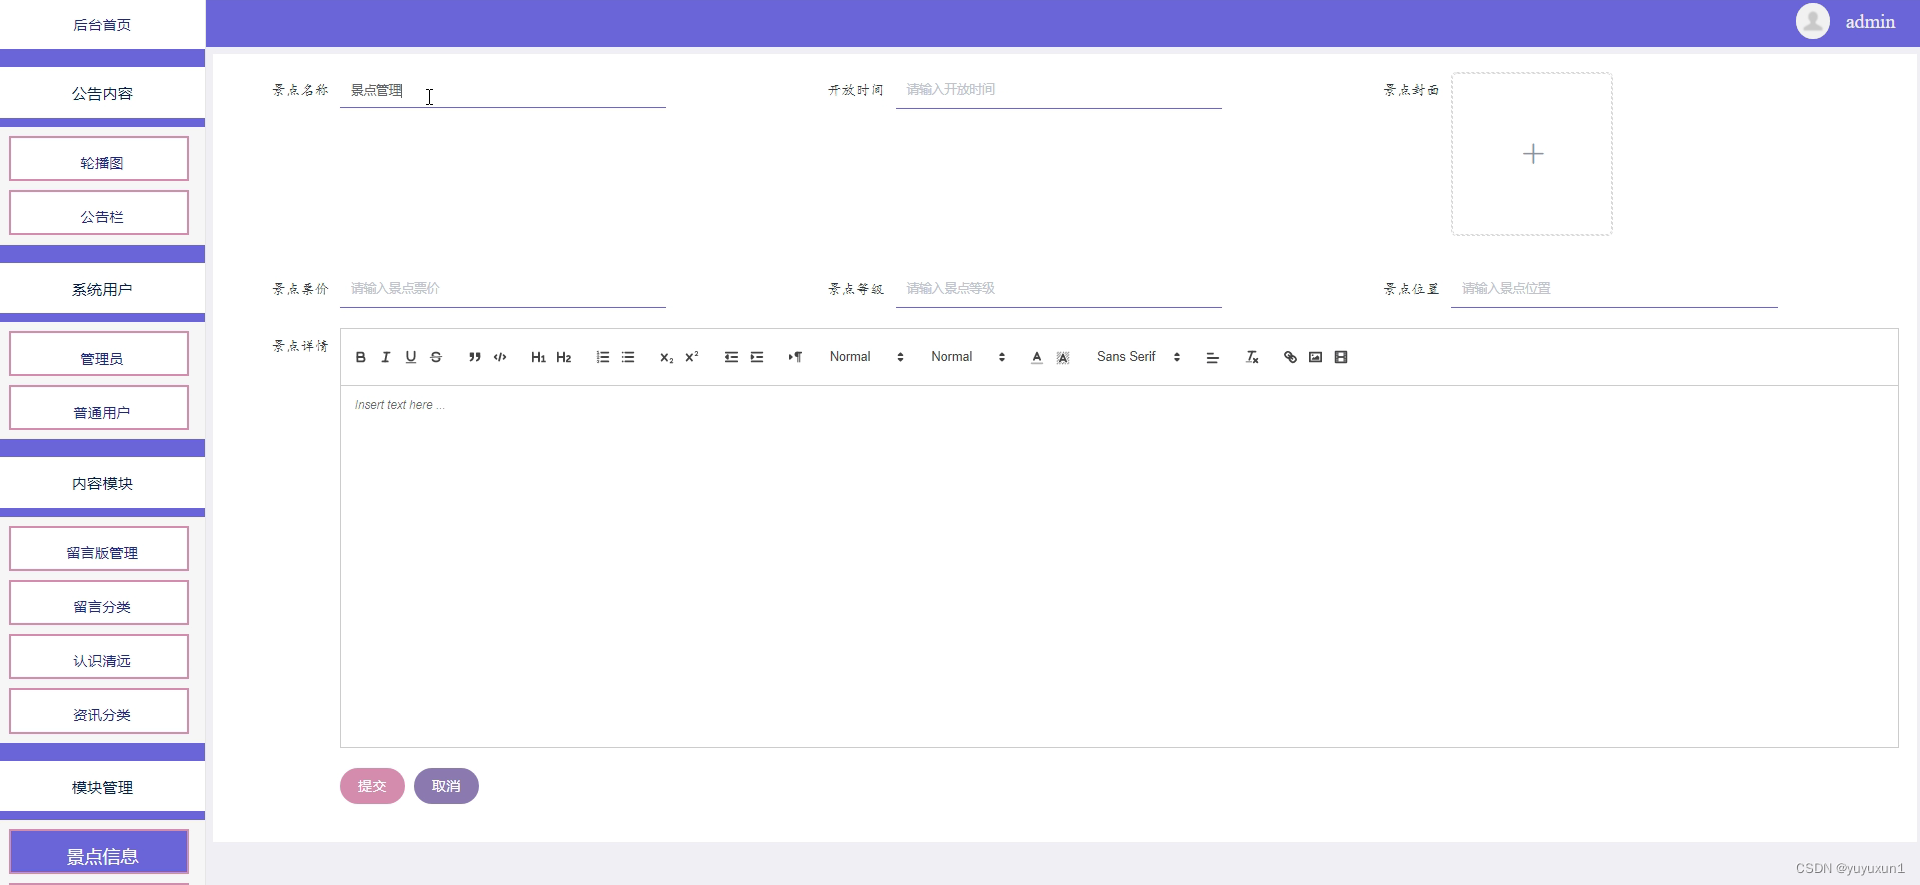Focus the 景点等级 input field
This screenshot has height=885, width=1920.
point(1059,289)
